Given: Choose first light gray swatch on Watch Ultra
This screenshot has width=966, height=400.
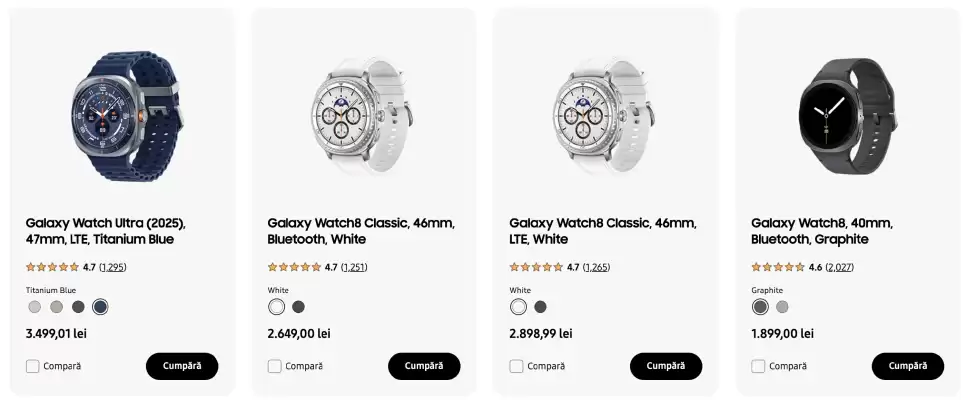Looking at the screenshot, I should [35, 307].
